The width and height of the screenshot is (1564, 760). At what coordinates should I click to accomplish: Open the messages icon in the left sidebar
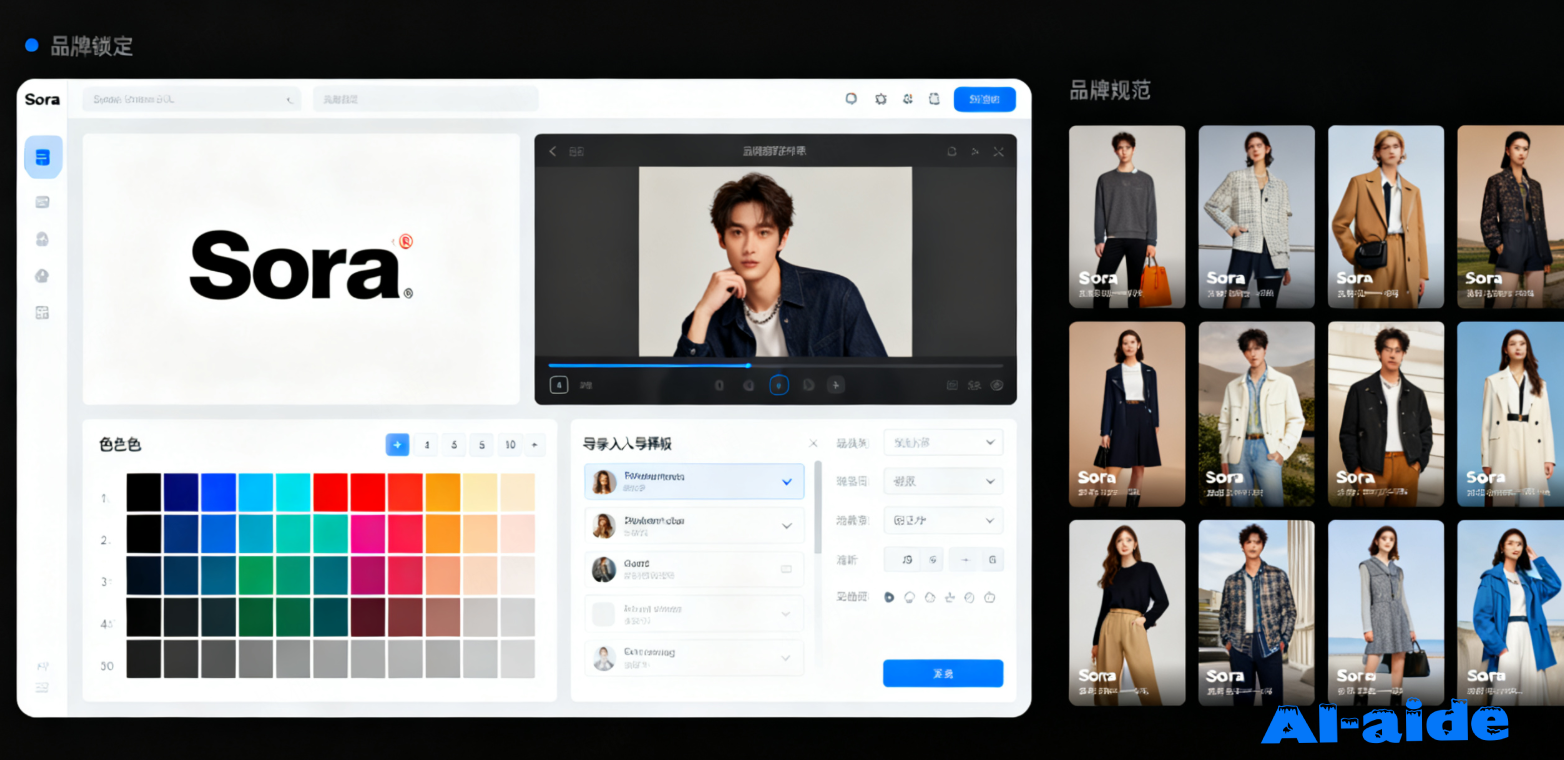[x=42, y=201]
